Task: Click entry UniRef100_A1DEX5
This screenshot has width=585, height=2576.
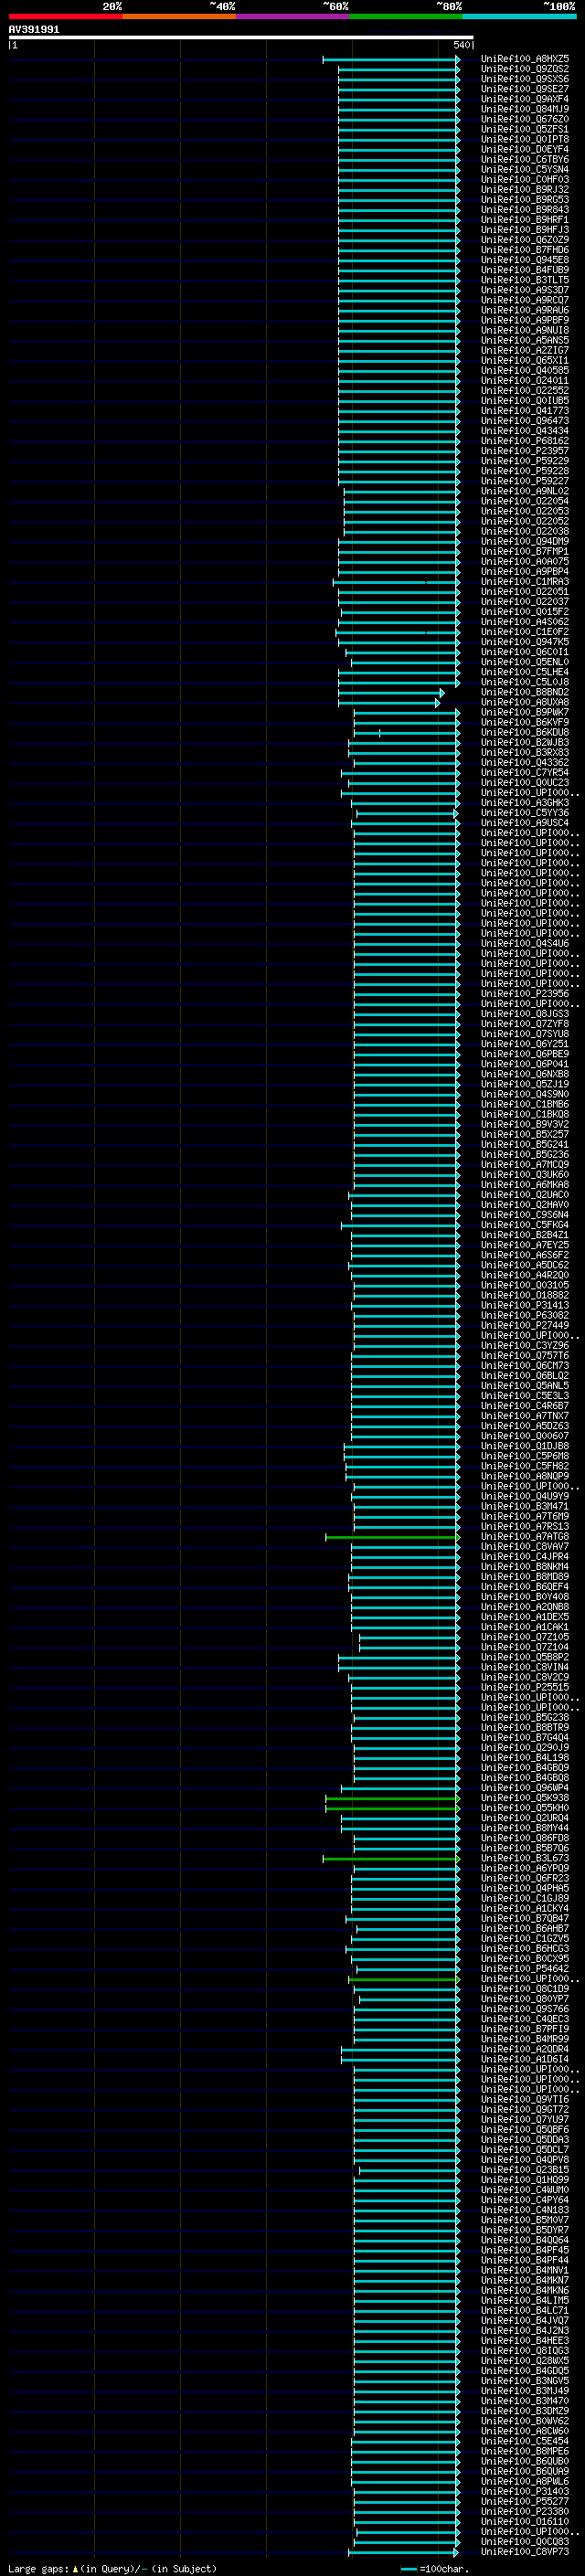Action: 525,1617
